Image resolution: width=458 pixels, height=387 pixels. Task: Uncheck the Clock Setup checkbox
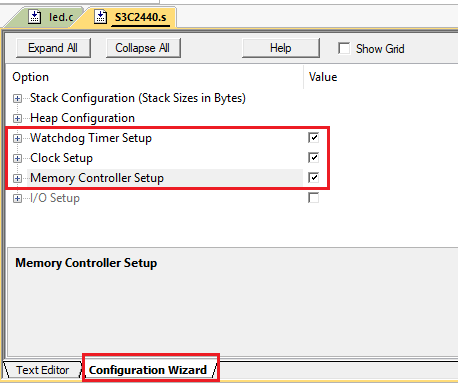313,158
